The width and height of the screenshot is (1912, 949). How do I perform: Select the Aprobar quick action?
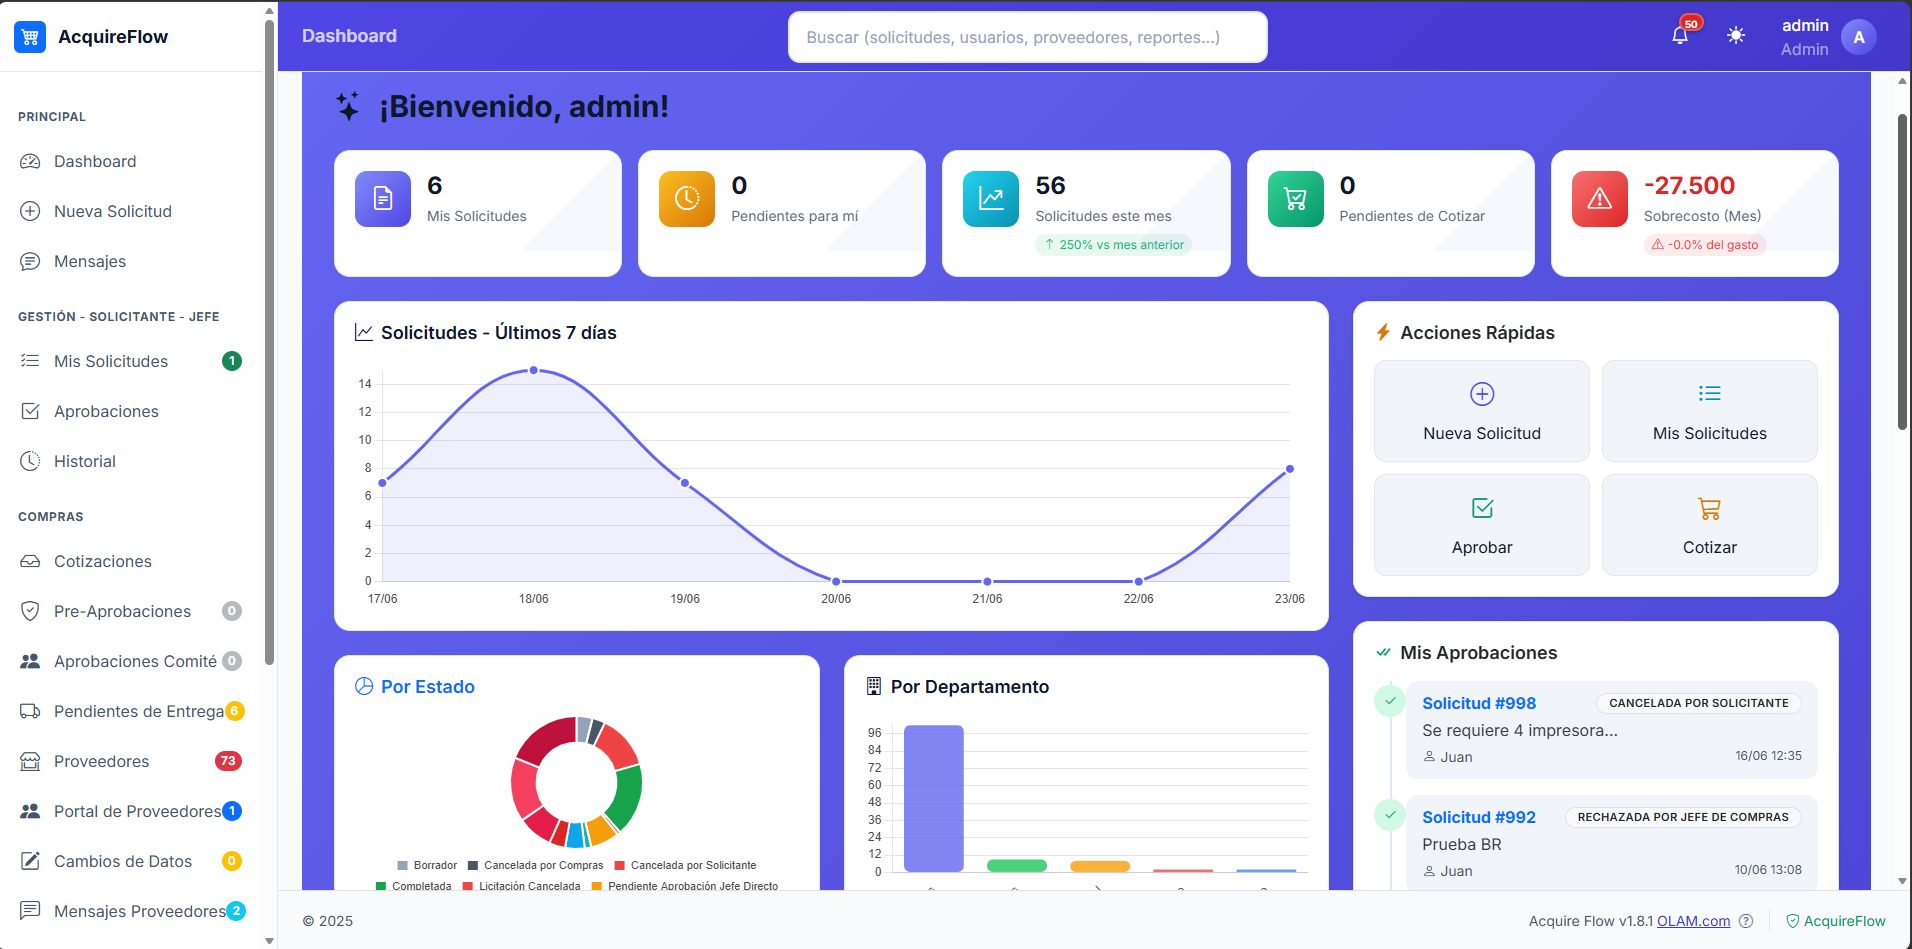click(x=1481, y=525)
